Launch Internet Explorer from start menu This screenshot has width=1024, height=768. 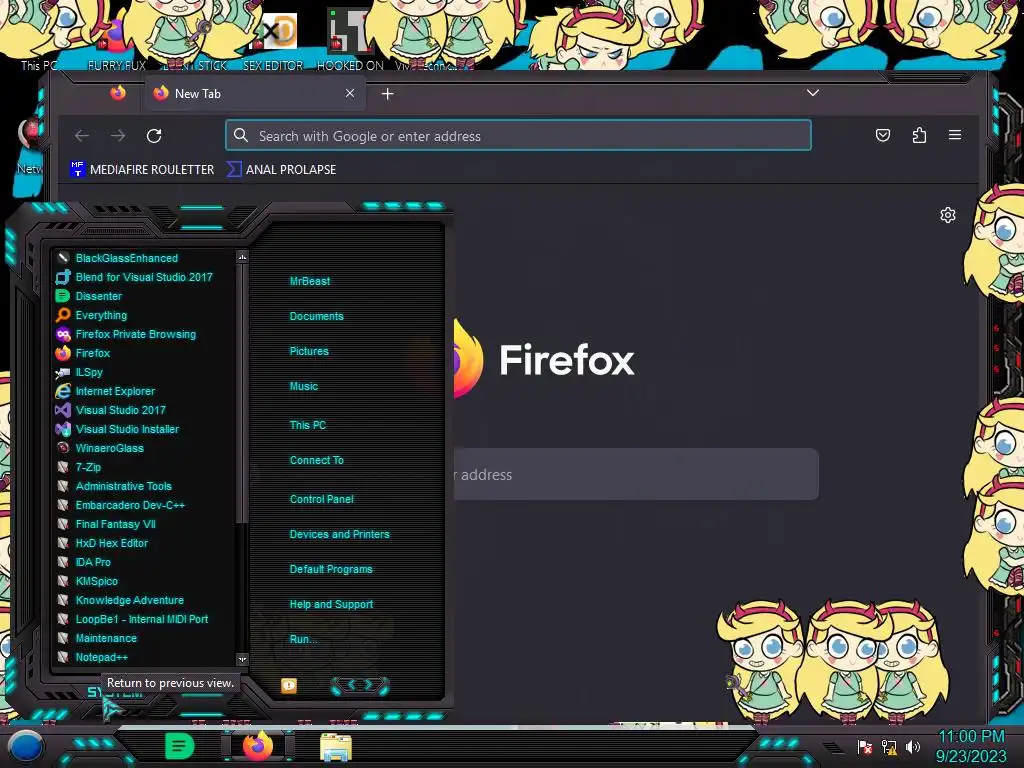click(x=106, y=391)
